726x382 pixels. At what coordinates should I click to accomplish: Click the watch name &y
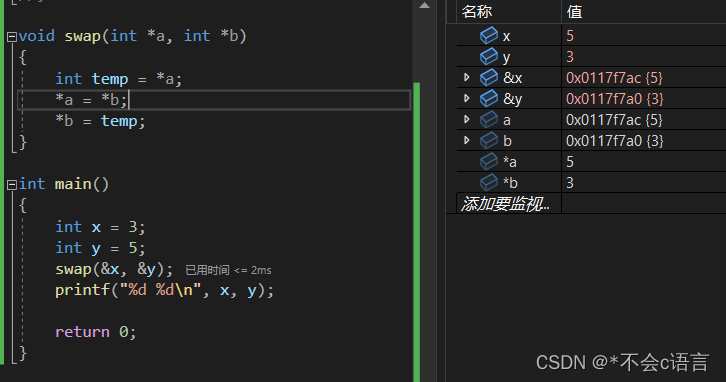[513, 99]
